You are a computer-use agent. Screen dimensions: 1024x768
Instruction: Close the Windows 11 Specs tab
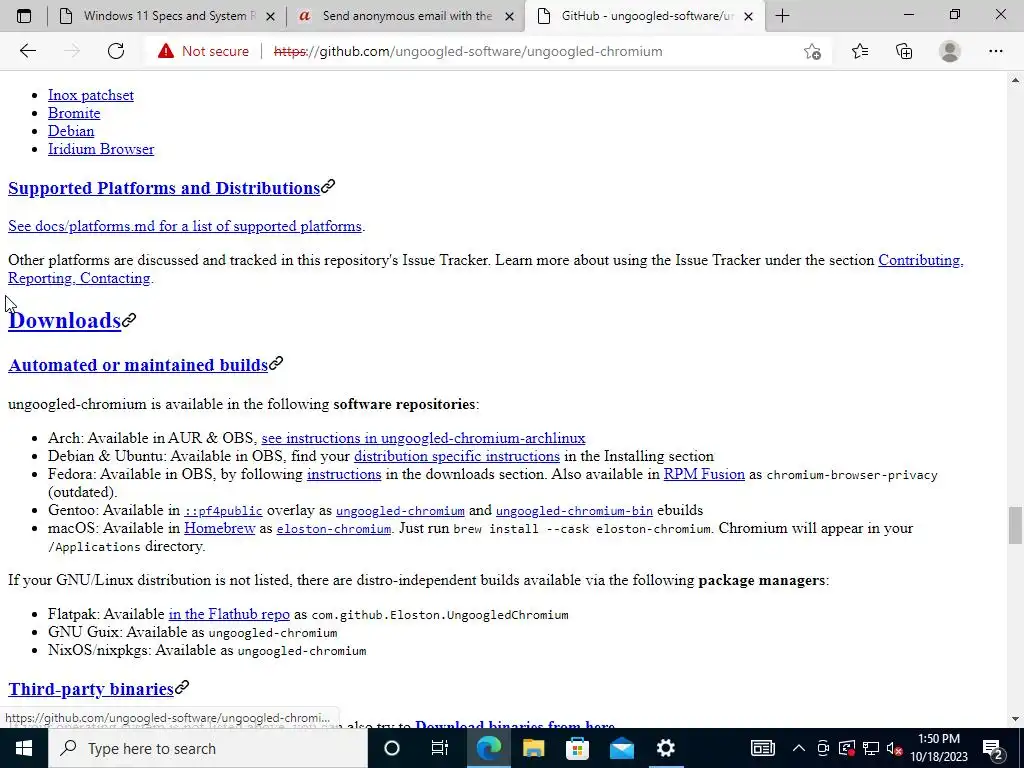270,16
